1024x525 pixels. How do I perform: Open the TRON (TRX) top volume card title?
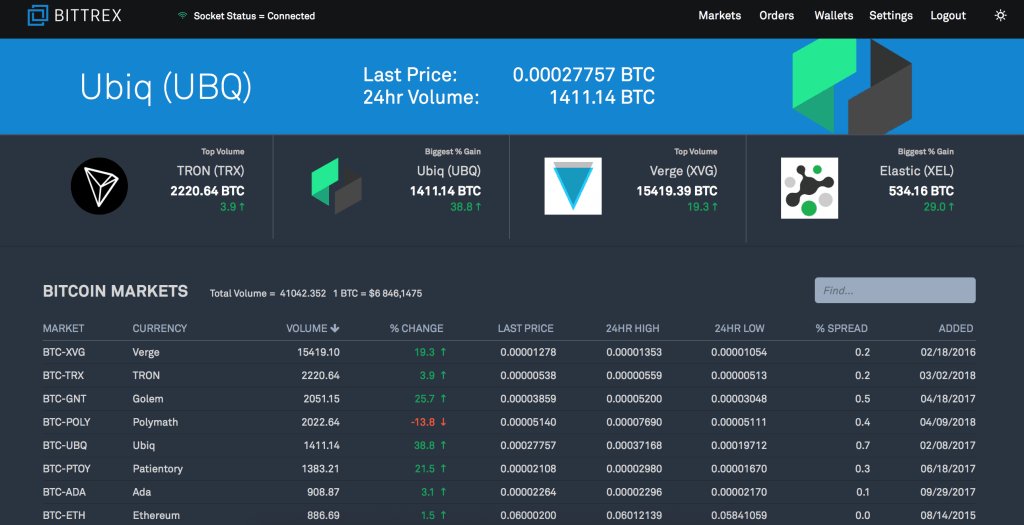(210, 171)
